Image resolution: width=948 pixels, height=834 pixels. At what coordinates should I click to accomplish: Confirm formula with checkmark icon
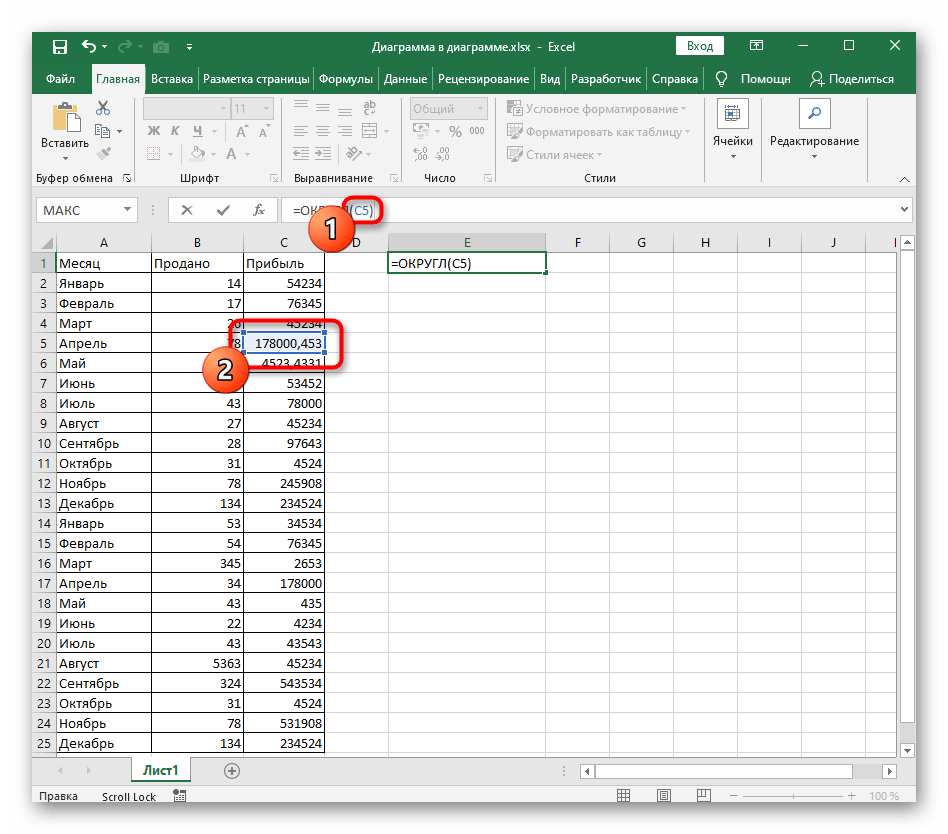pyautogui.click(x=223, y=210)
